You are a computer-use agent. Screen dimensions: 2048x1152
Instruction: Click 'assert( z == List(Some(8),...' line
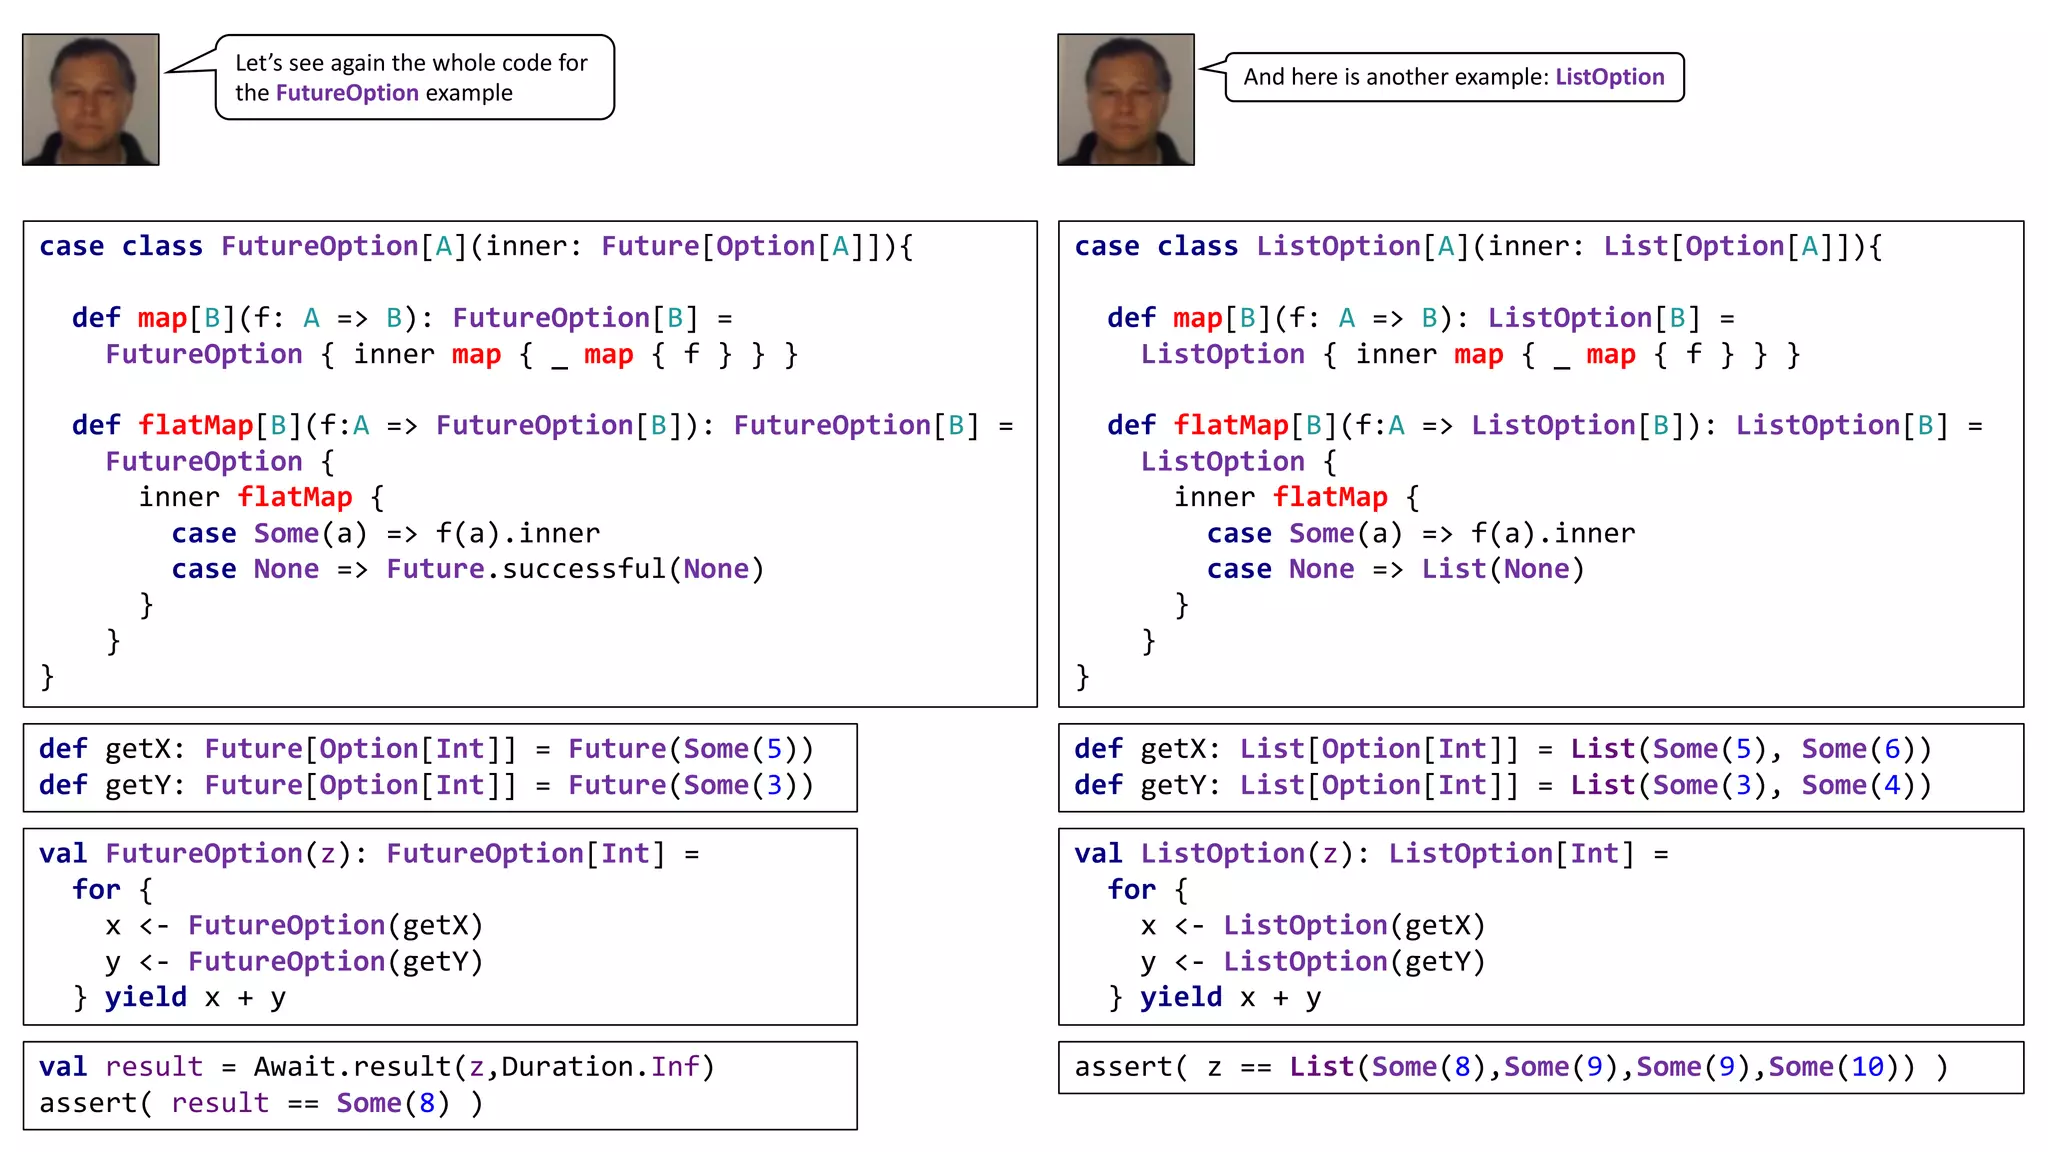coord(1512,1067)
